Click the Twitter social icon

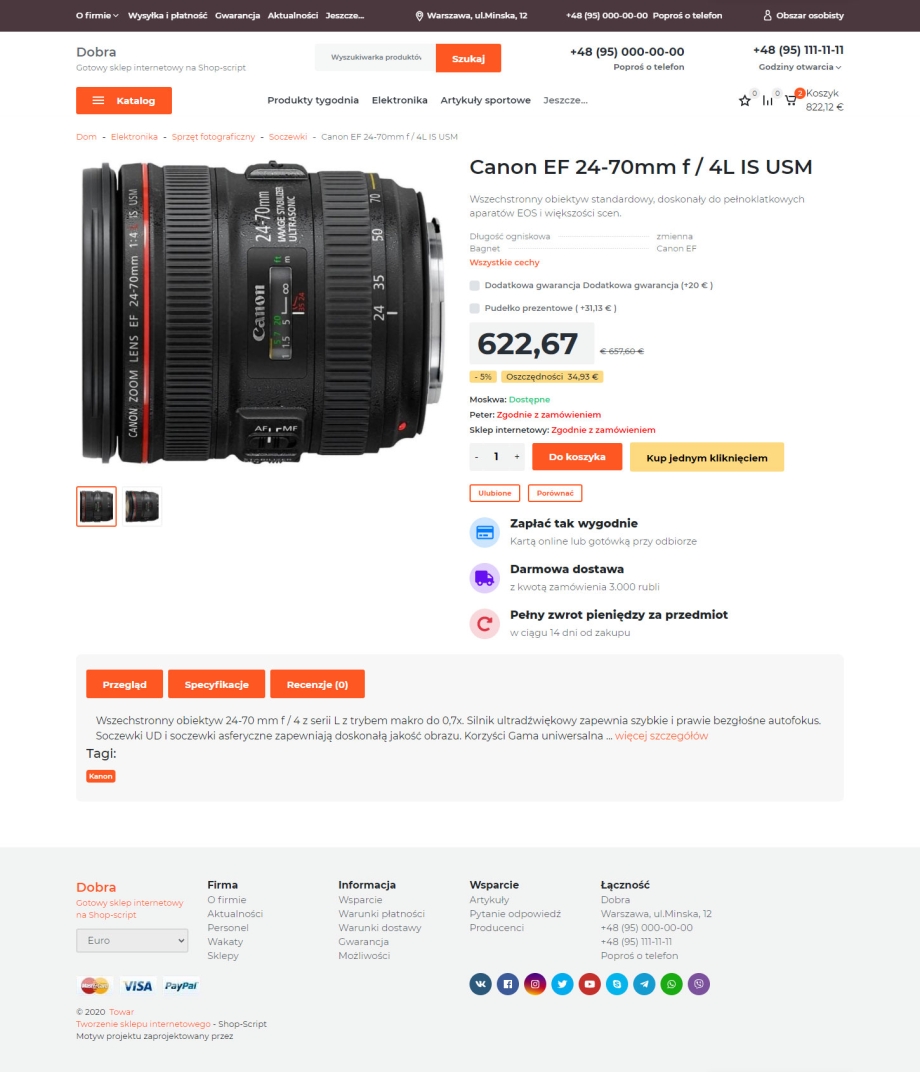click(562, 984)
